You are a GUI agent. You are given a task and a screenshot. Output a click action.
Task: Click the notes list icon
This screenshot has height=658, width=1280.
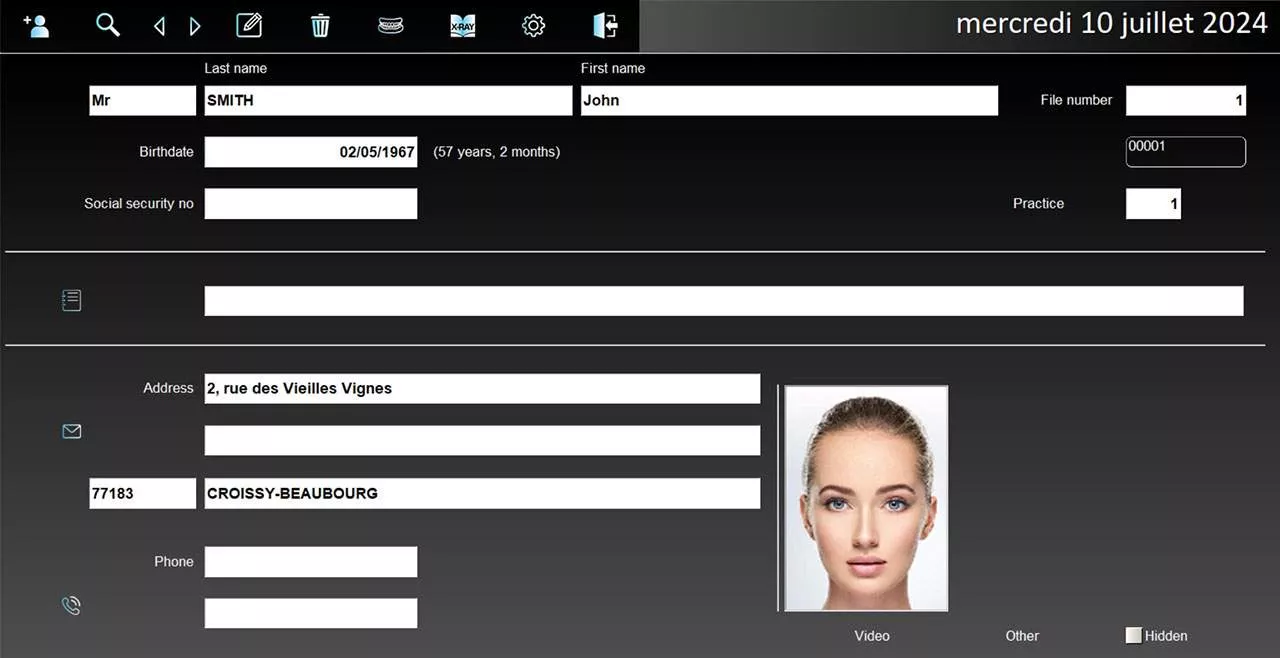tap(71, 300)
